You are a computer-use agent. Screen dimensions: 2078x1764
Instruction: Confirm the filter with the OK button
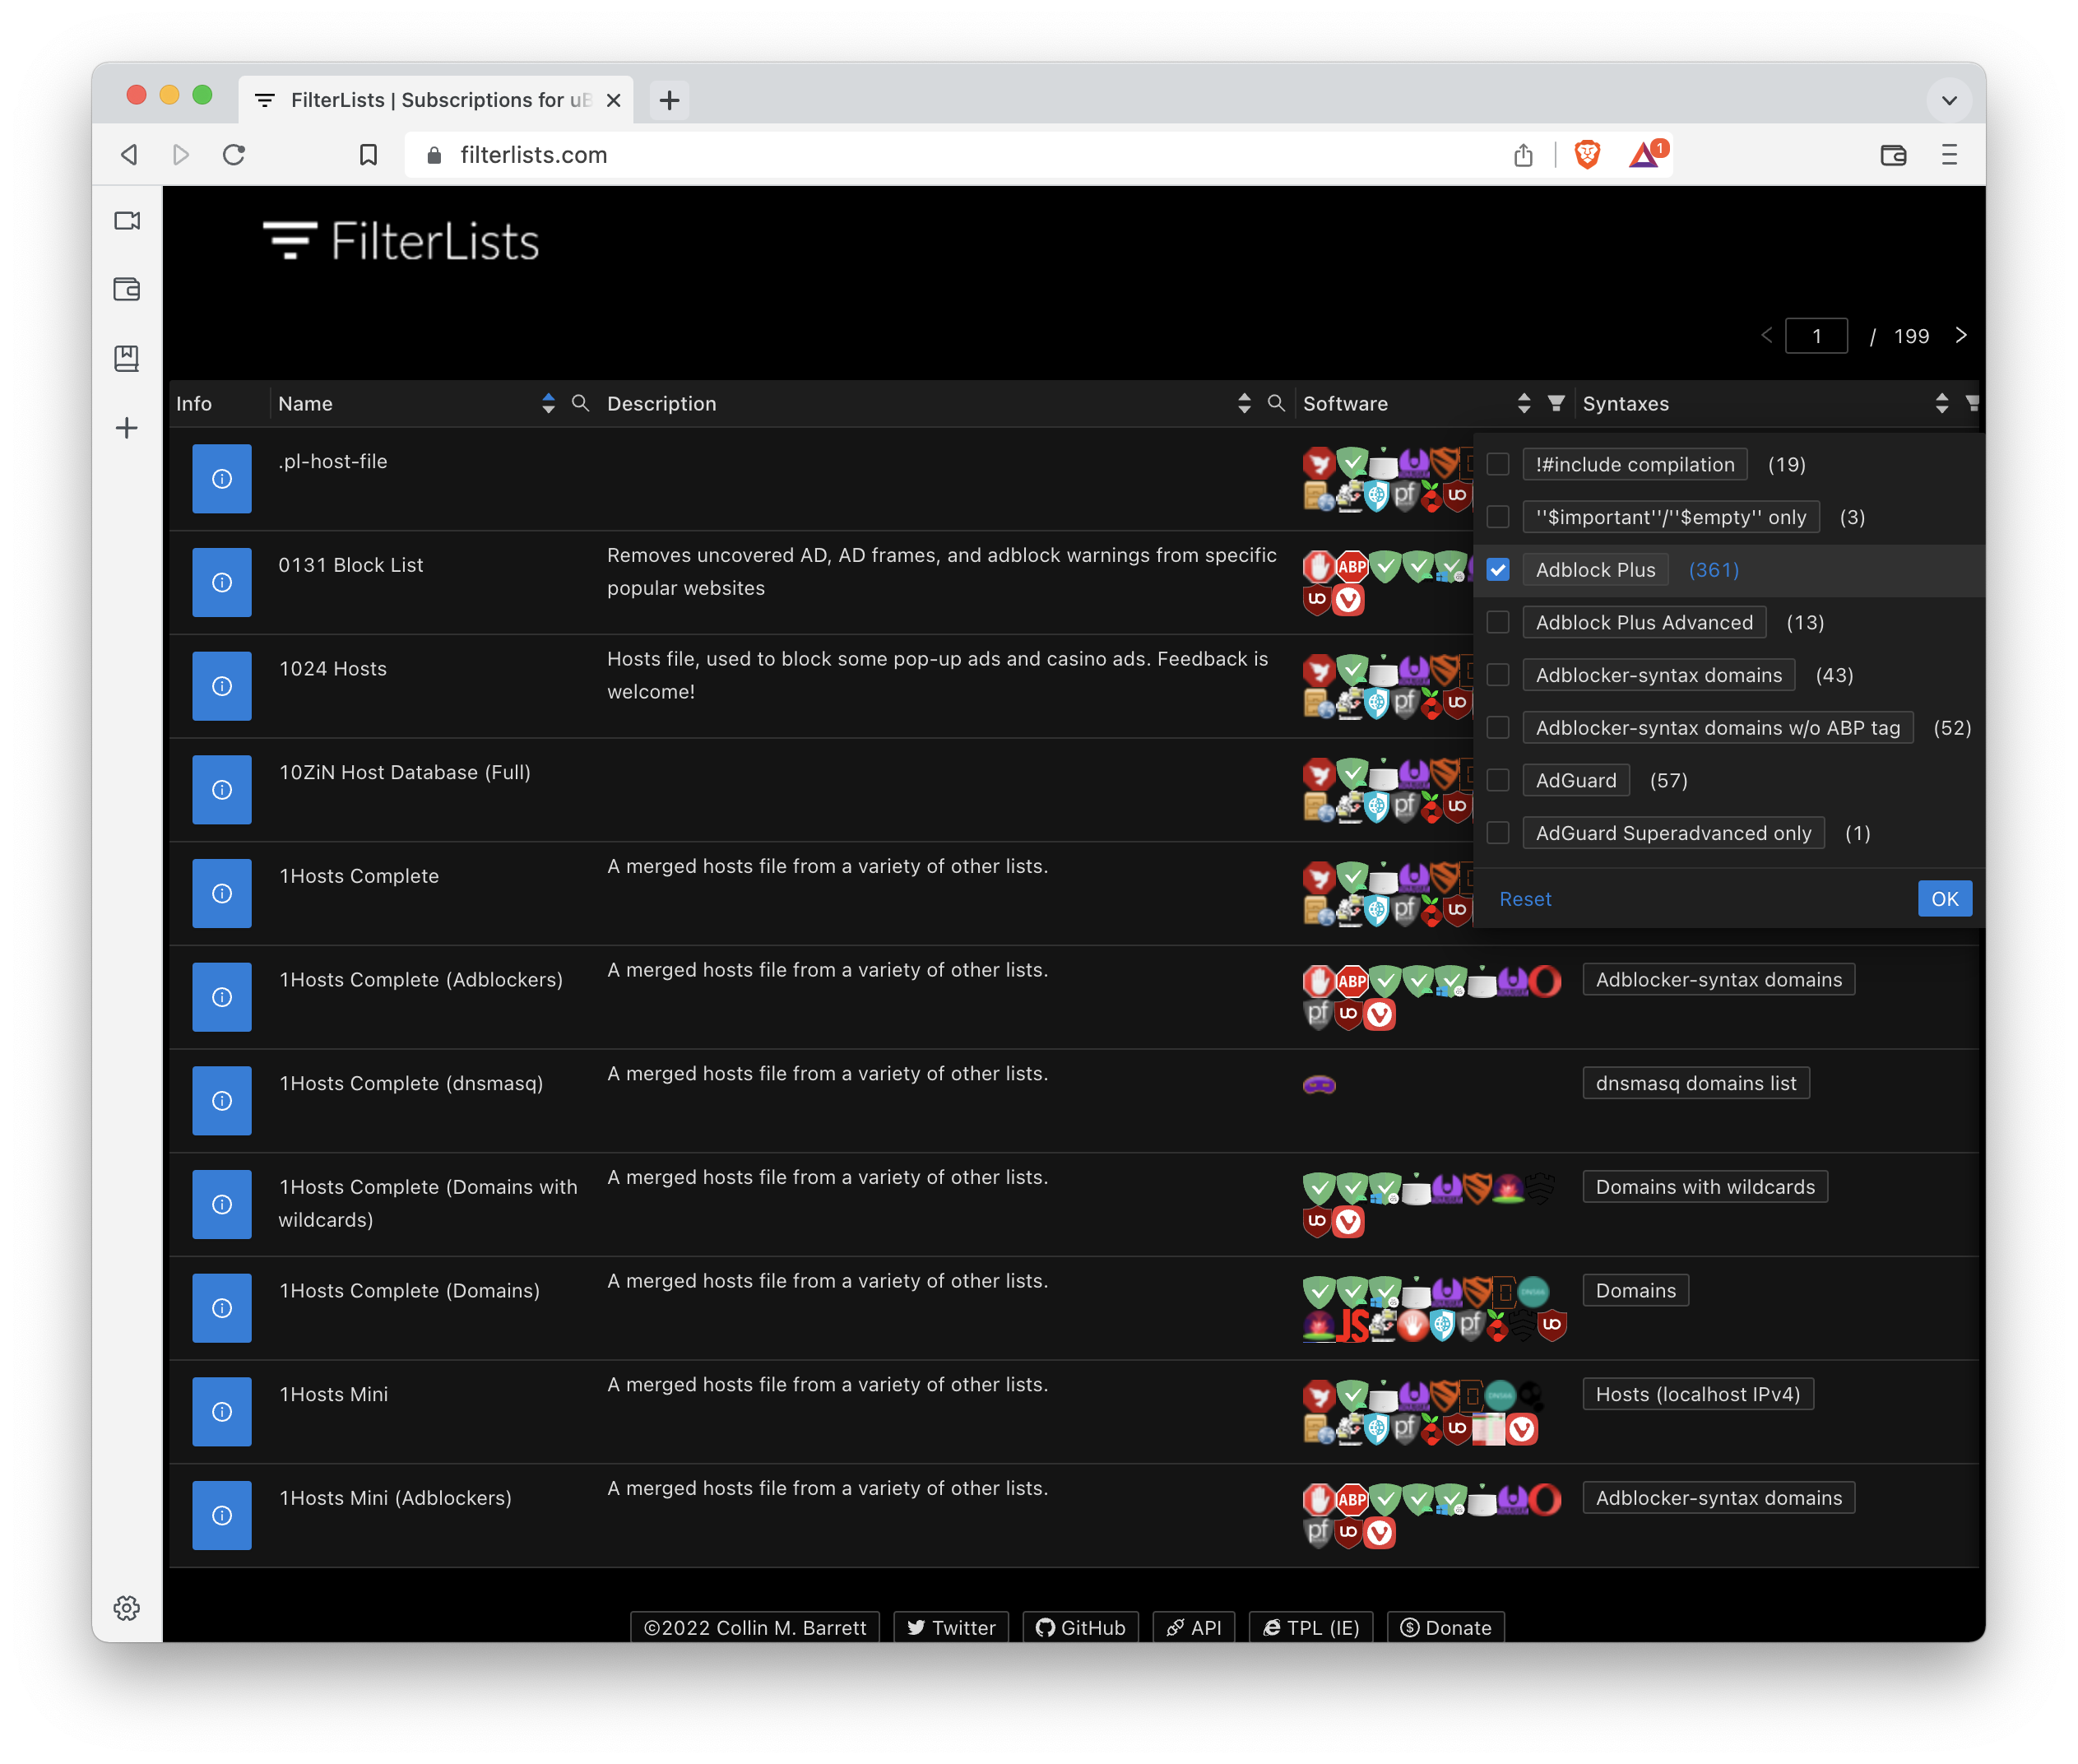1944,898
